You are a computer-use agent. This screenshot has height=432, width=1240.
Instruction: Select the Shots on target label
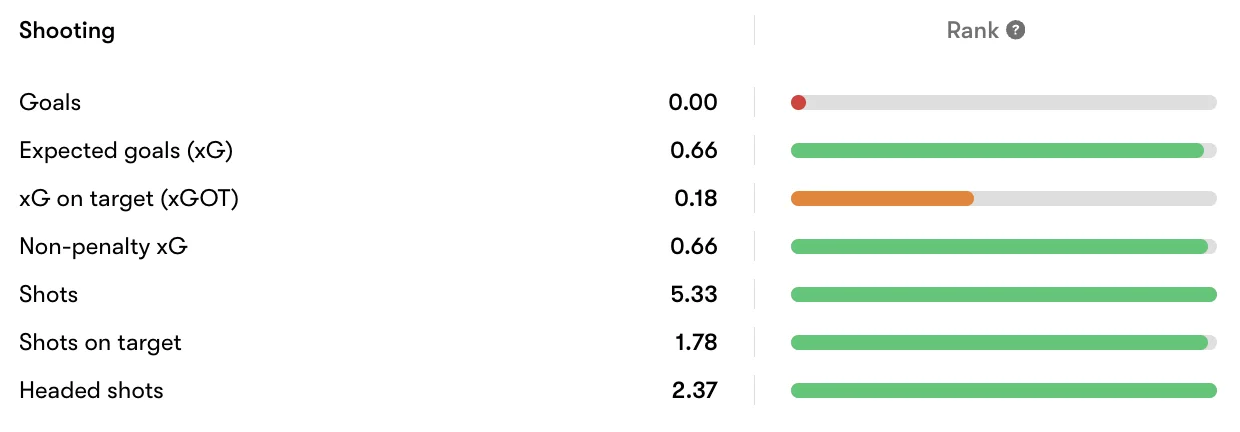point(100,342)
